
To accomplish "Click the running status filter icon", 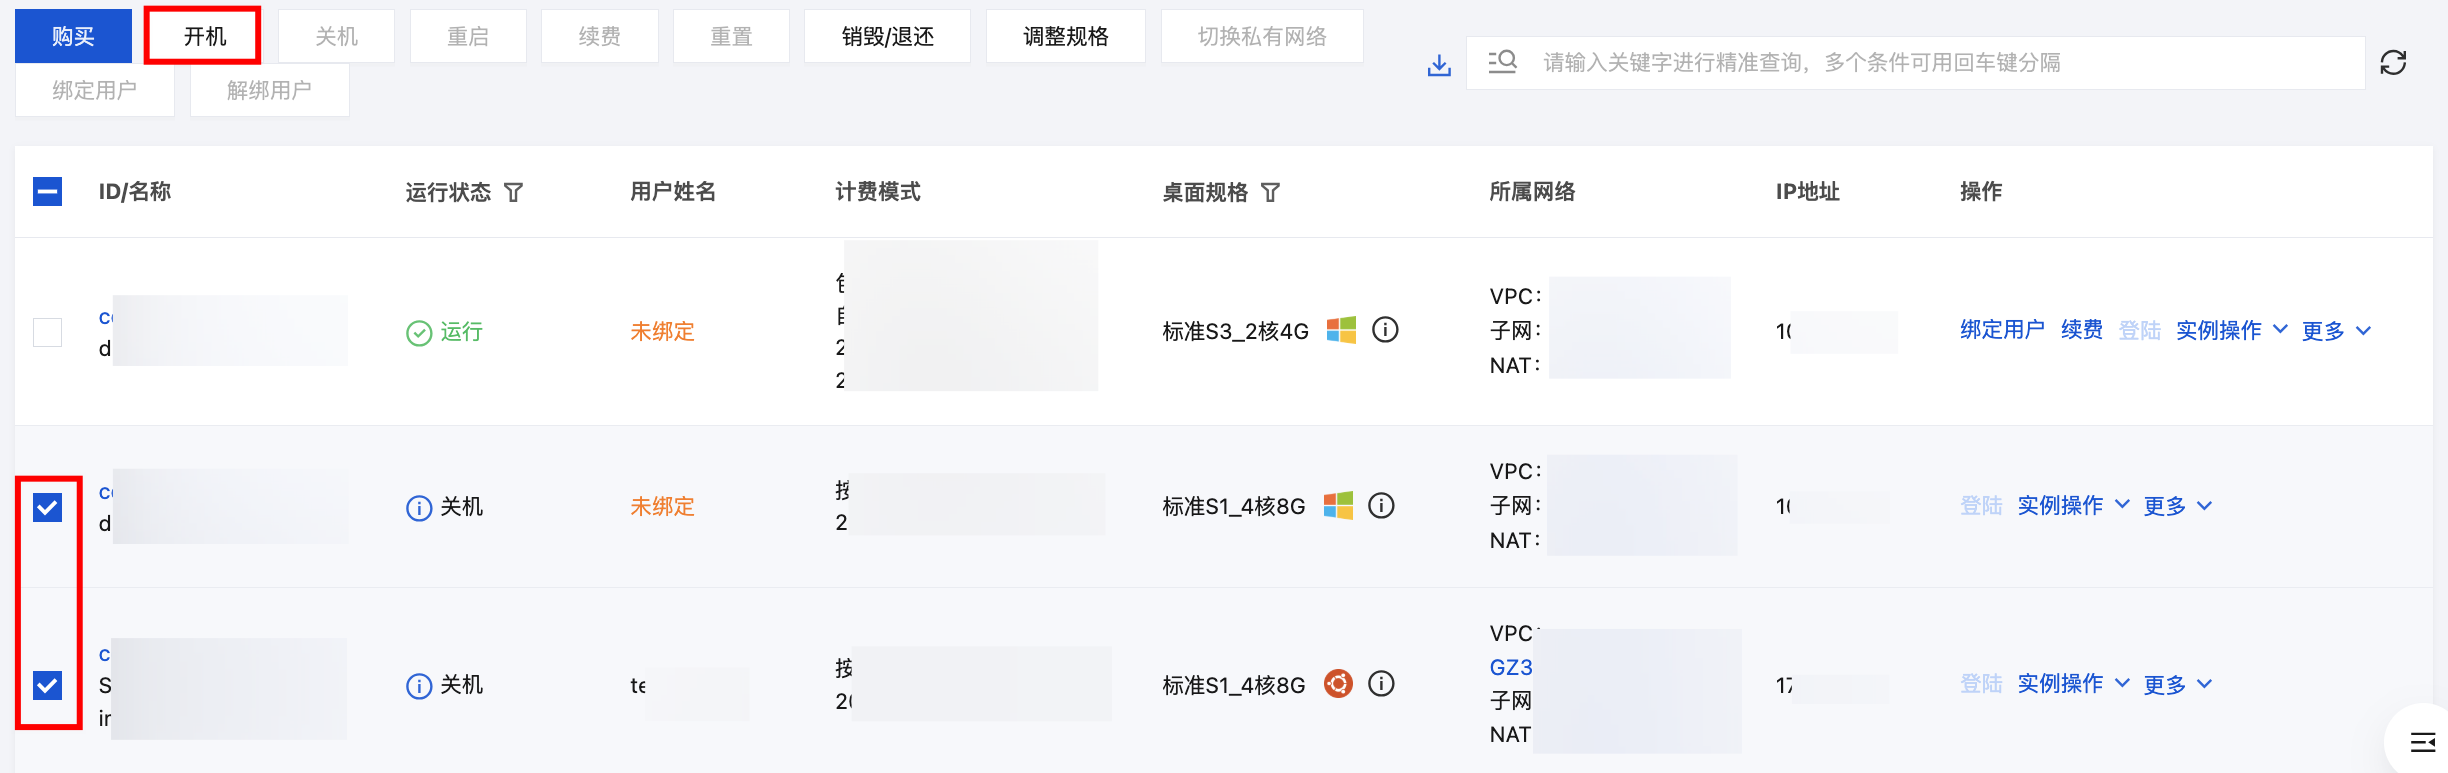I will coord(513,192).
